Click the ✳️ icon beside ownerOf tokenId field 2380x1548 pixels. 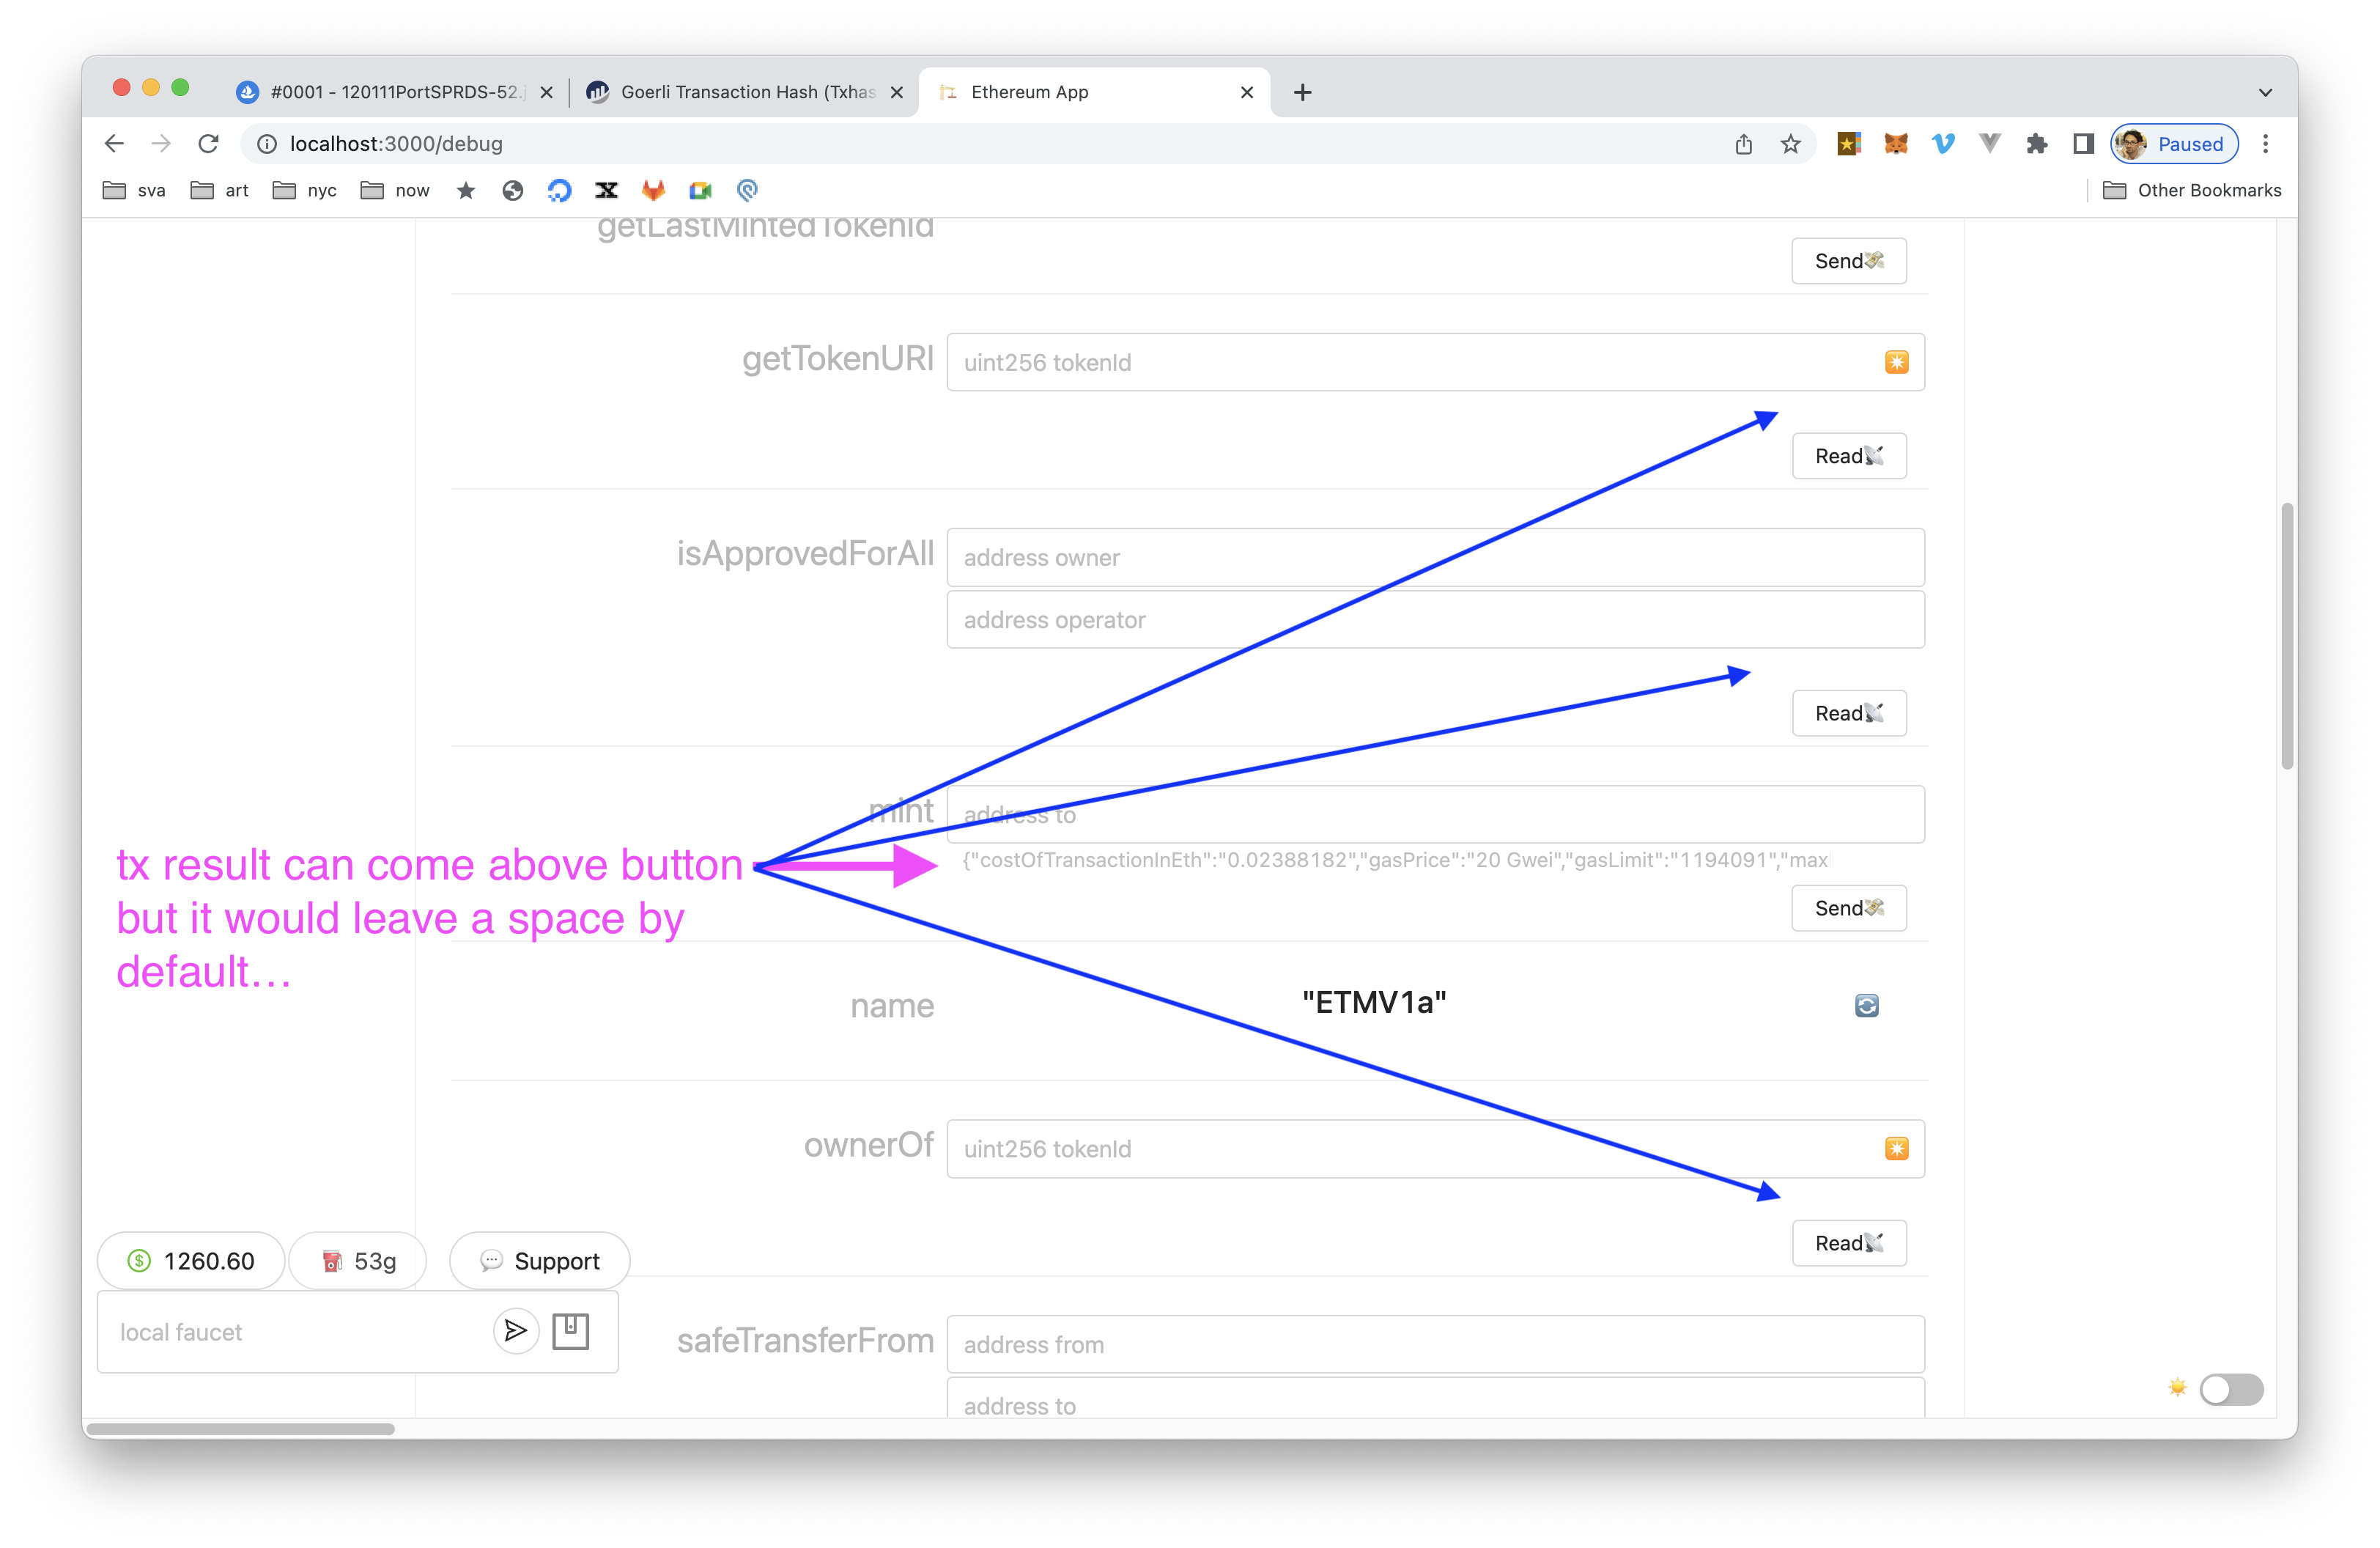(x=1897, y=1148)
